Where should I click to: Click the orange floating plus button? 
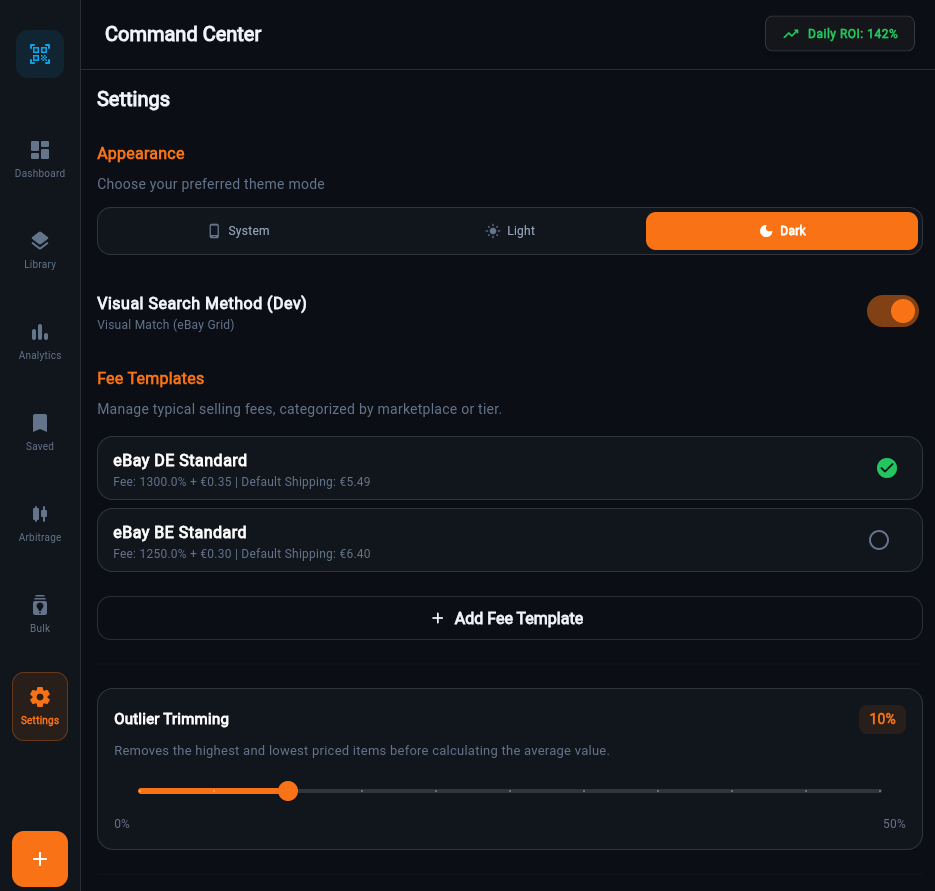tap(40, 859)
